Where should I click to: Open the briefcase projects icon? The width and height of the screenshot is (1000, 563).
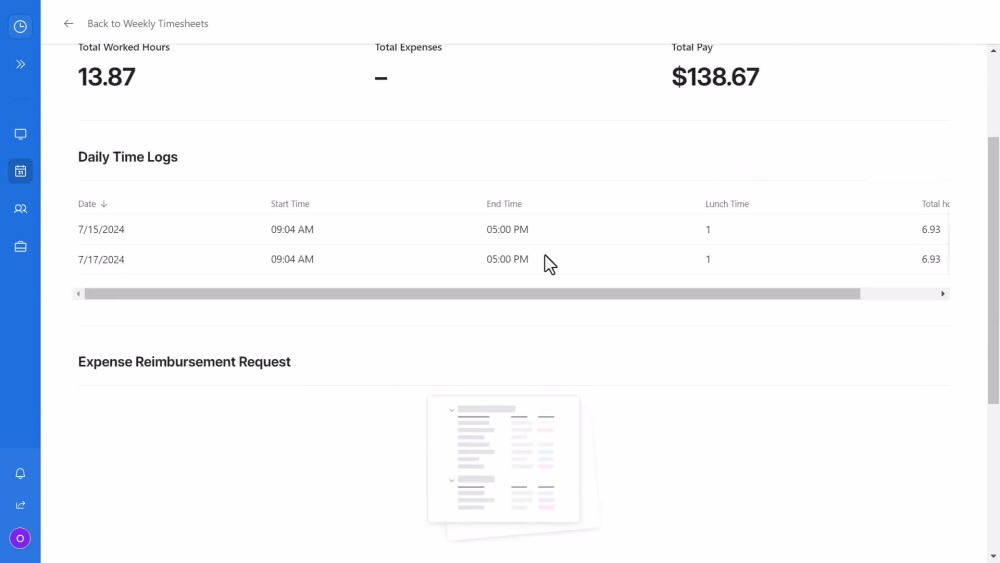pyautogui.click(x=20, y=247)
